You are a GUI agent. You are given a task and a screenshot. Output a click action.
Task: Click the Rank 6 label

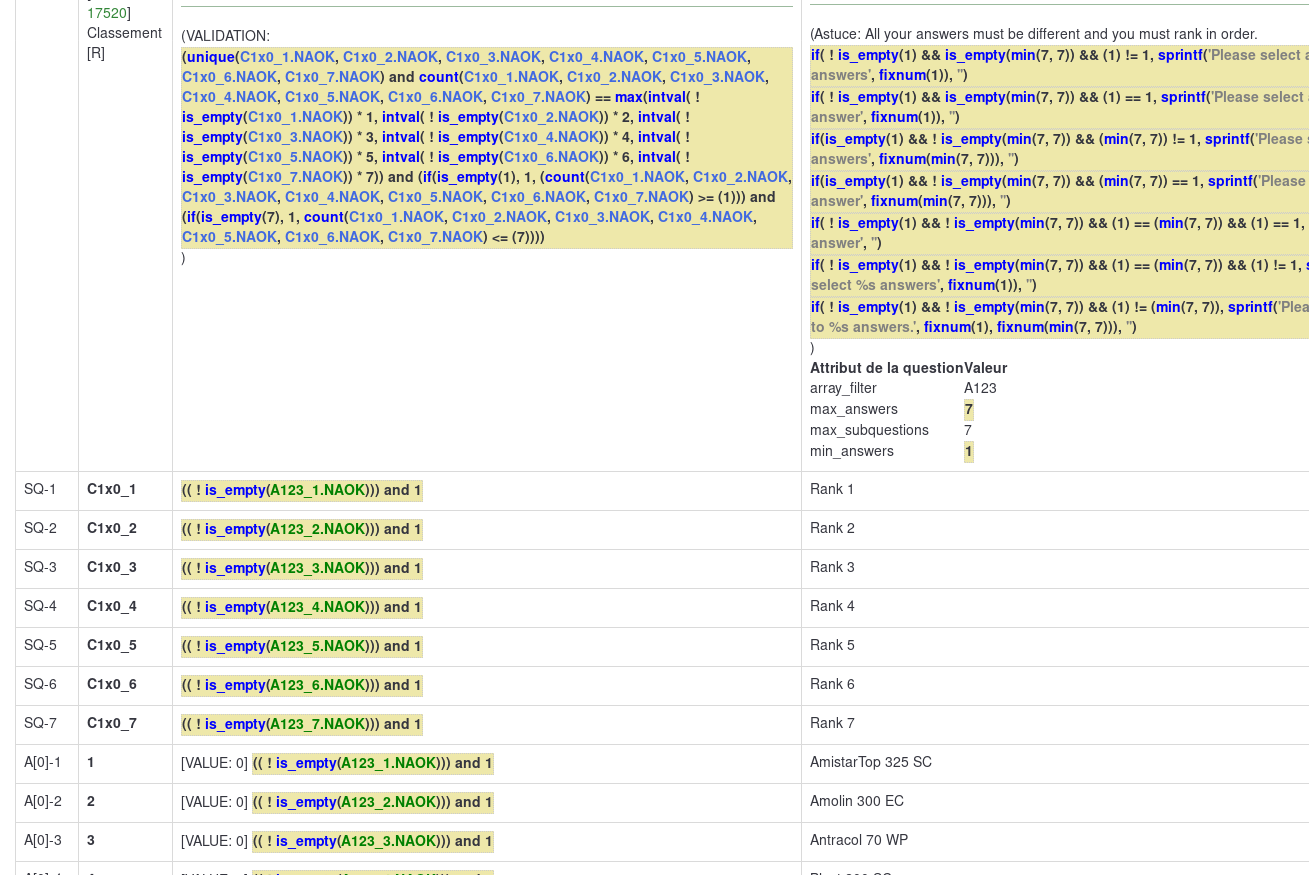pos(832,684)
